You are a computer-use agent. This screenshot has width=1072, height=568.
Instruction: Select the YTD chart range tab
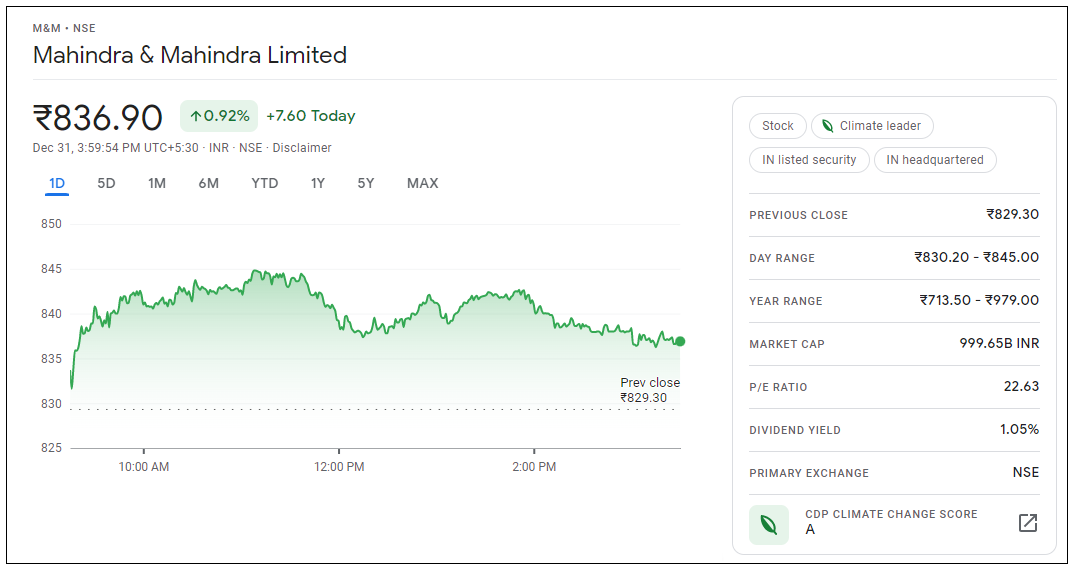pos(265,183)
